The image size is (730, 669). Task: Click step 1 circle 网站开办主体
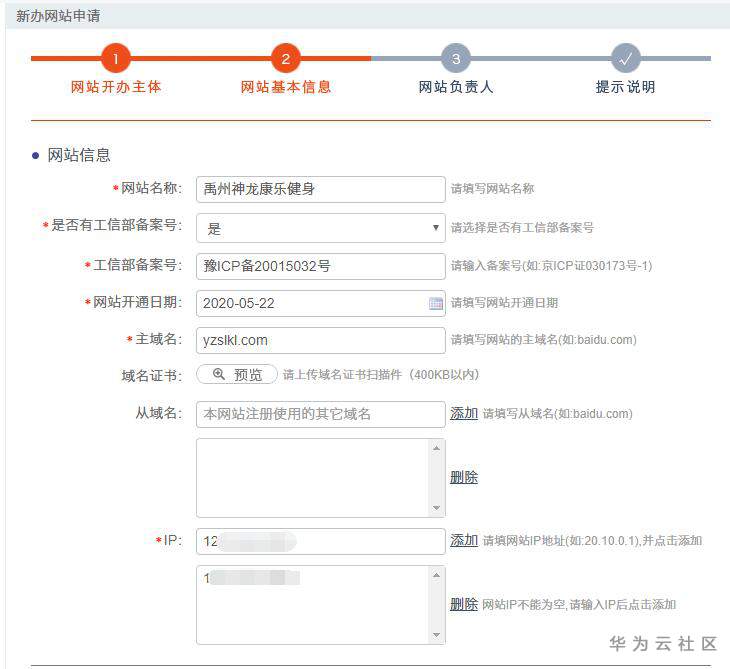pos(115,58)
